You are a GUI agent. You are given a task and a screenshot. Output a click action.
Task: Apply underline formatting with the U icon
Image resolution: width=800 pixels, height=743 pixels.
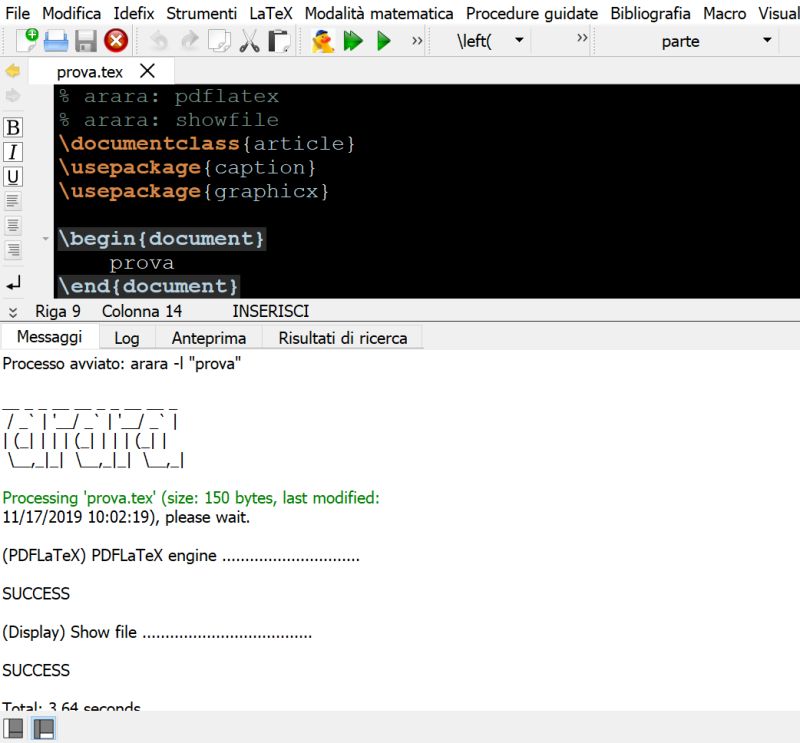13,177
